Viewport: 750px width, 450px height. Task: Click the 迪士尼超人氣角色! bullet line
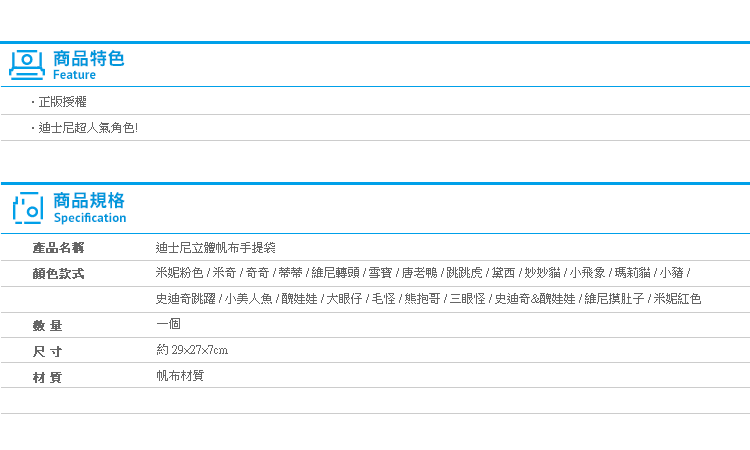coord(85,128)
